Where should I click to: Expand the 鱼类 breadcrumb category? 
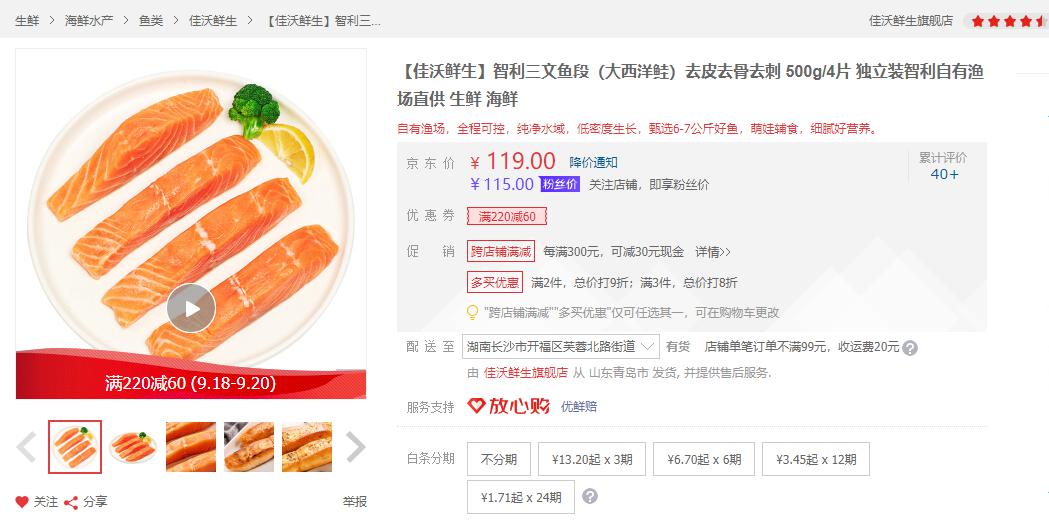tap(151, 20)
